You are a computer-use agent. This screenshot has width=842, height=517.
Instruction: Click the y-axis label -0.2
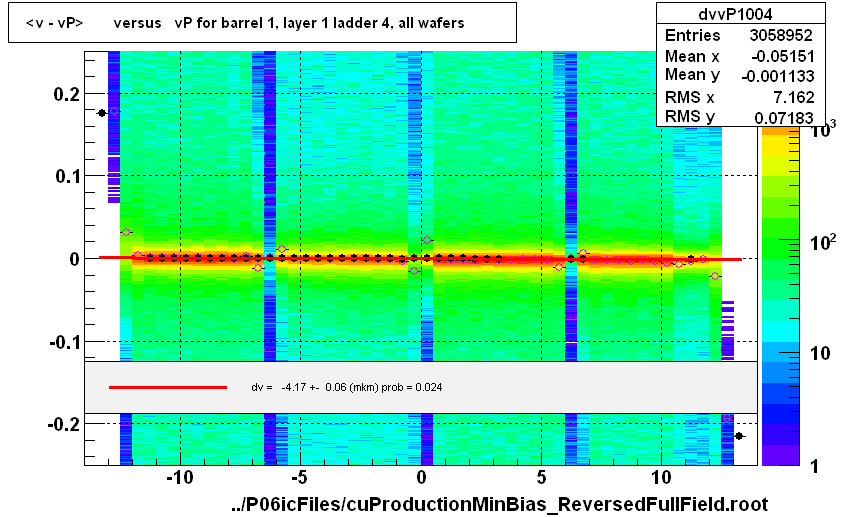(64, 424)
